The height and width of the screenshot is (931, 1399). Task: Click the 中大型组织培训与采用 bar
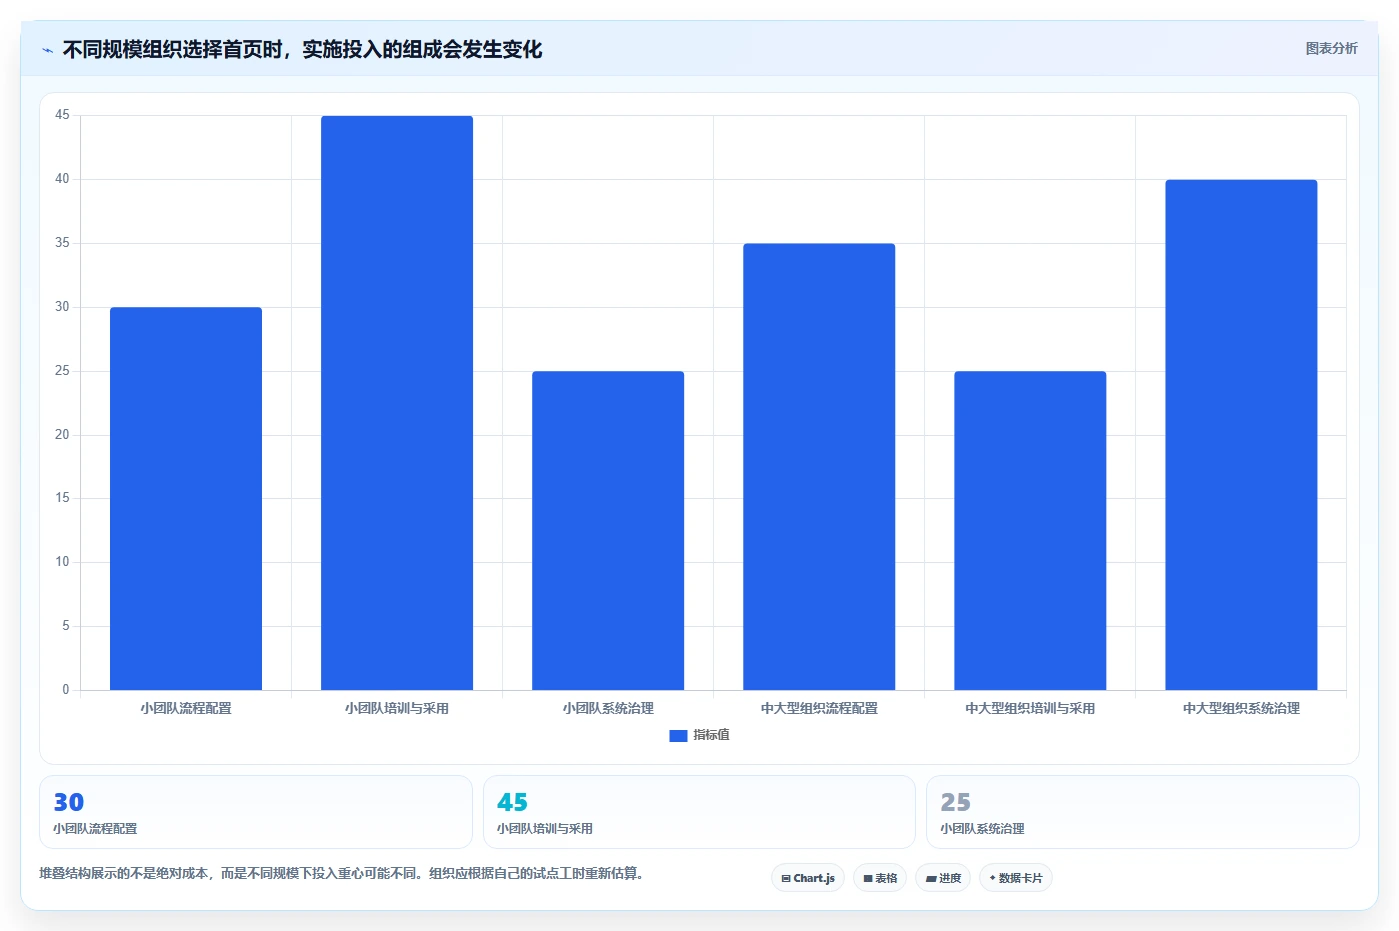pyautogui.click(x=1030, y=530)
